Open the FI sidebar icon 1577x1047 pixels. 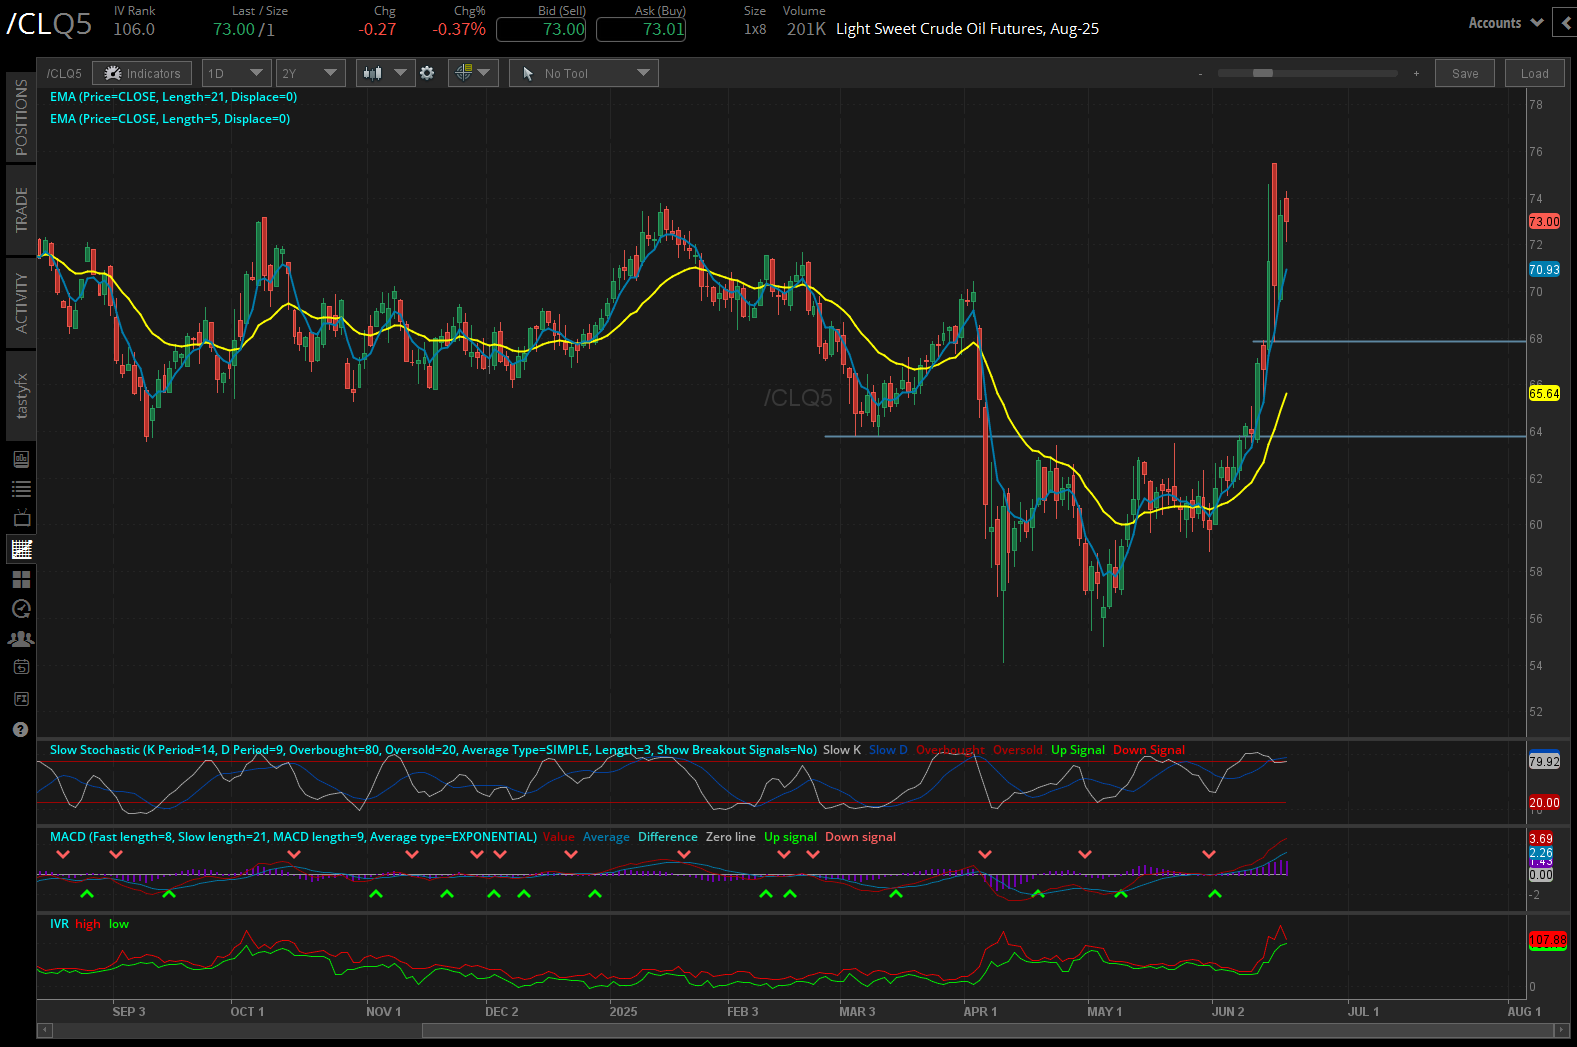click(21, 698)
